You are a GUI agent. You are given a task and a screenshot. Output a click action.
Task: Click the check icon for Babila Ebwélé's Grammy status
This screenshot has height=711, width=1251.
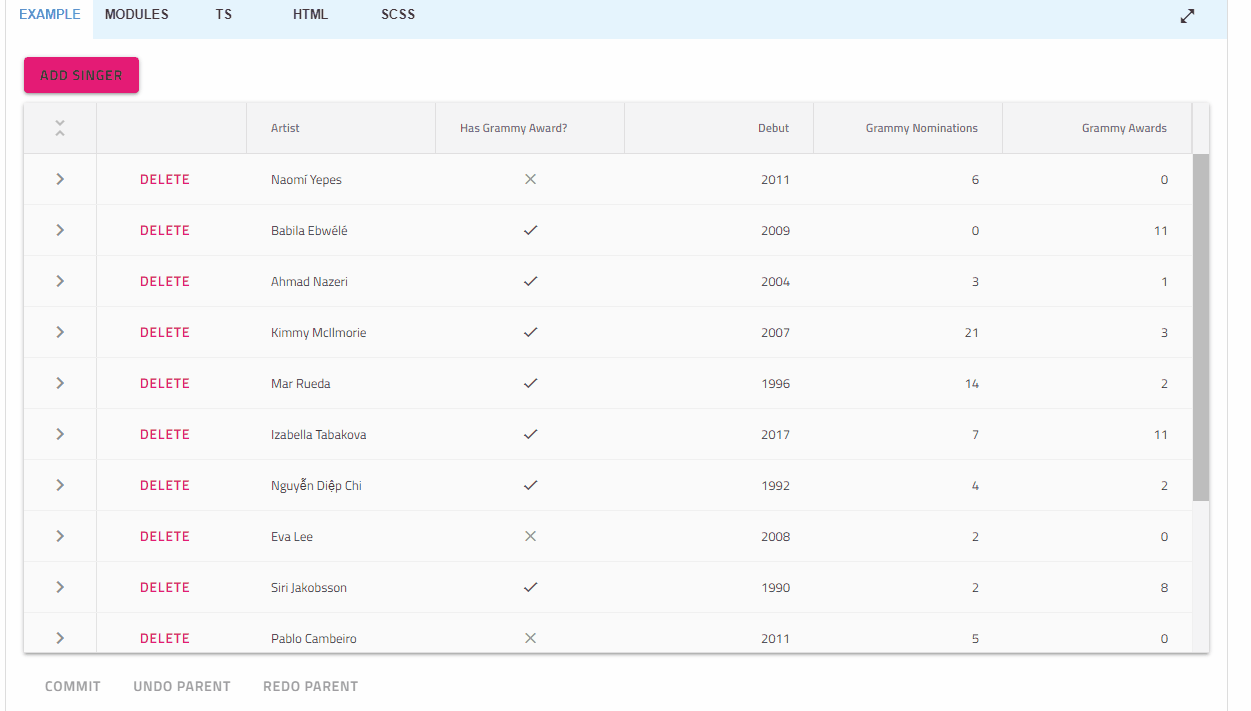530,230
